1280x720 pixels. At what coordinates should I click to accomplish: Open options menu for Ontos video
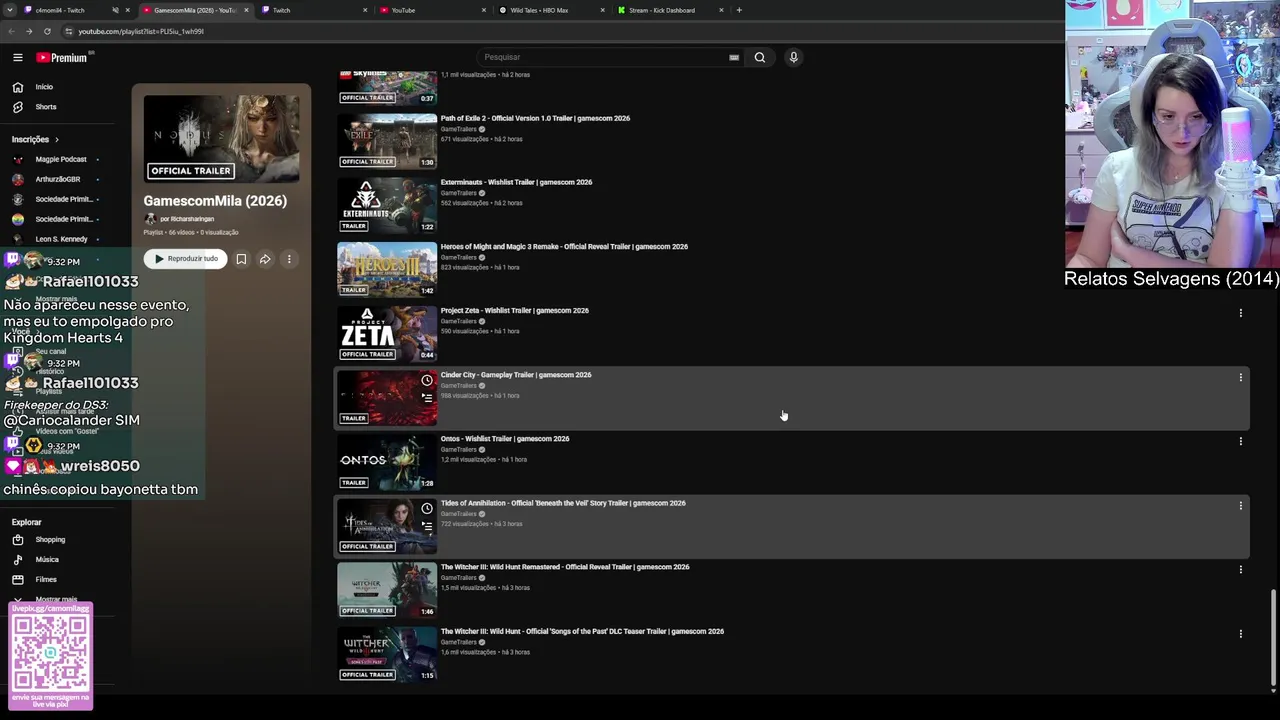[x=1241, y=441]
